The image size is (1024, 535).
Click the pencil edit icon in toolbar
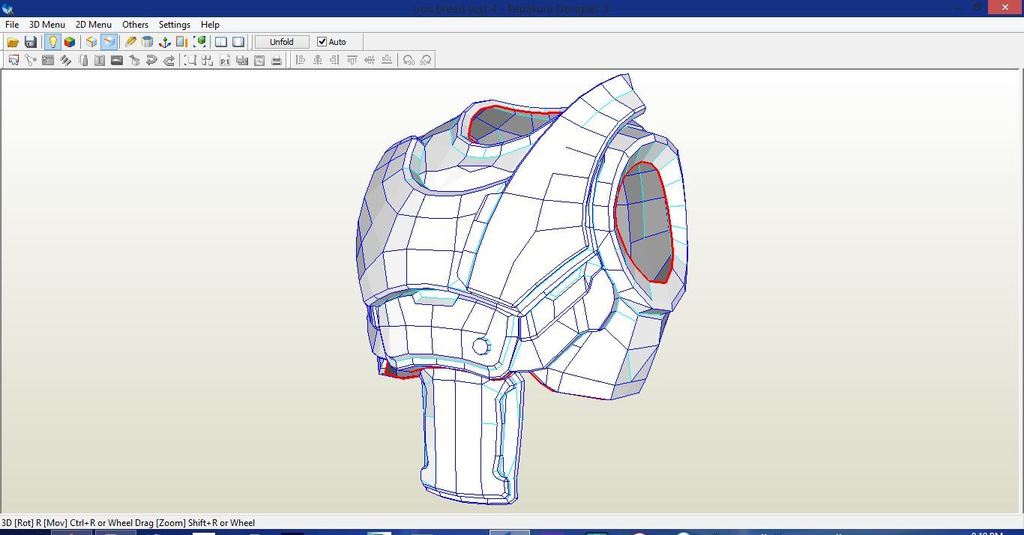click(x=131, y=42)
